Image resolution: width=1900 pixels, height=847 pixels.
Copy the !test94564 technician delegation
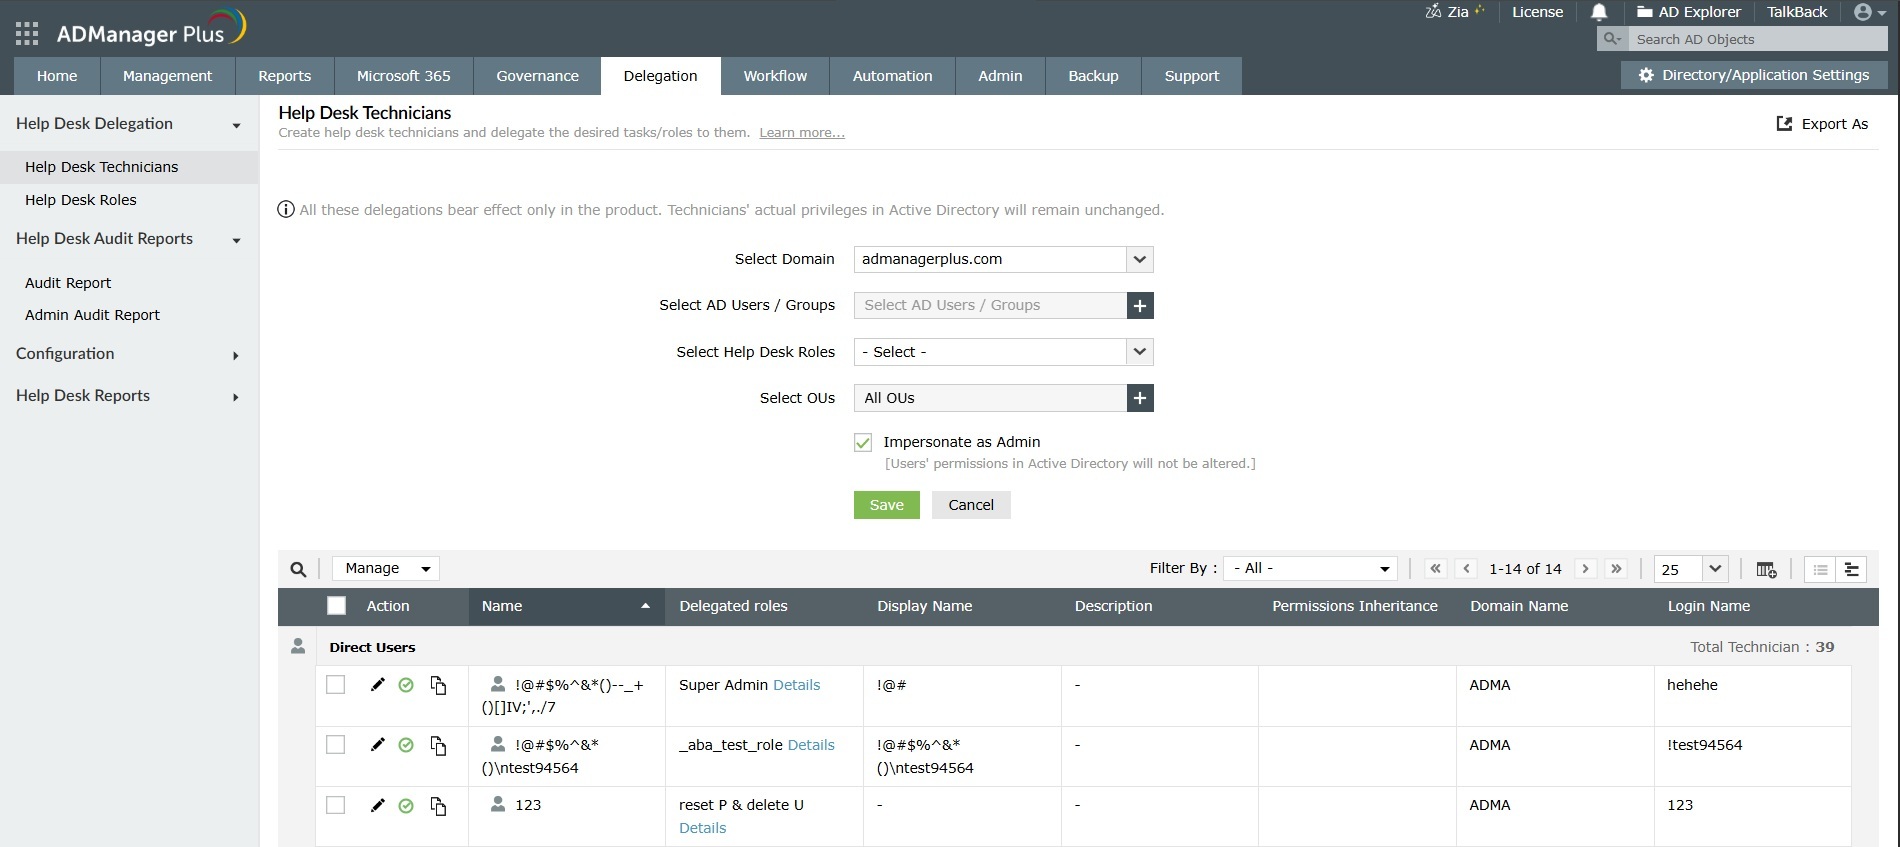tap(438, 745)
